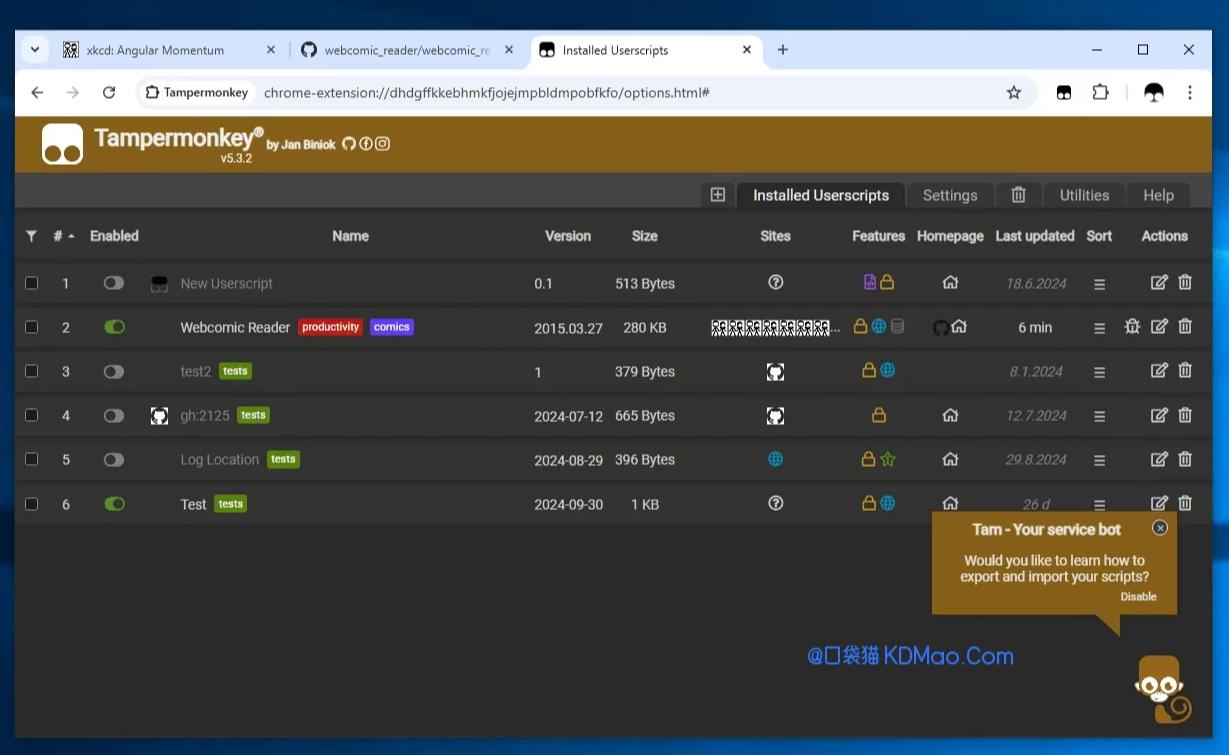Open the Chrome extensions puzzle icon
This screenshot has width=1229, height=755.
pyautogui.click(x=1101, y=92)
